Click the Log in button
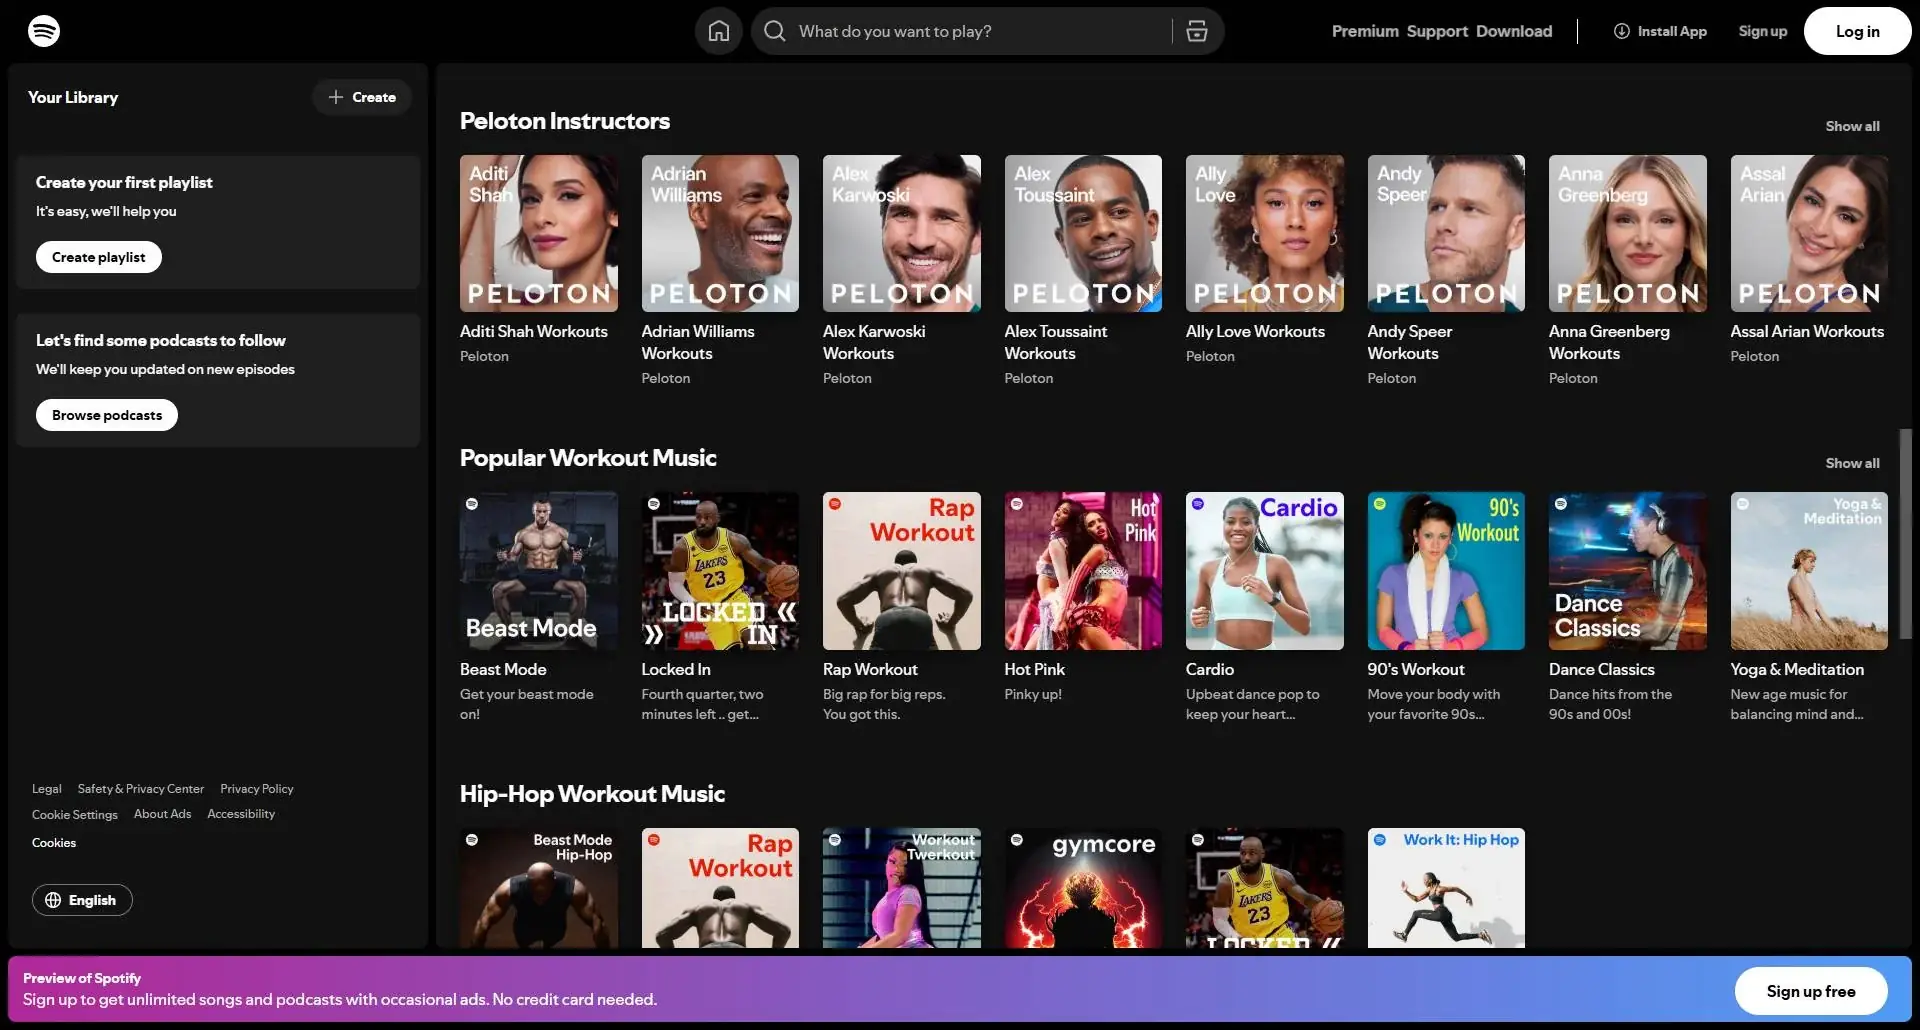 [x=1857, y=31]
